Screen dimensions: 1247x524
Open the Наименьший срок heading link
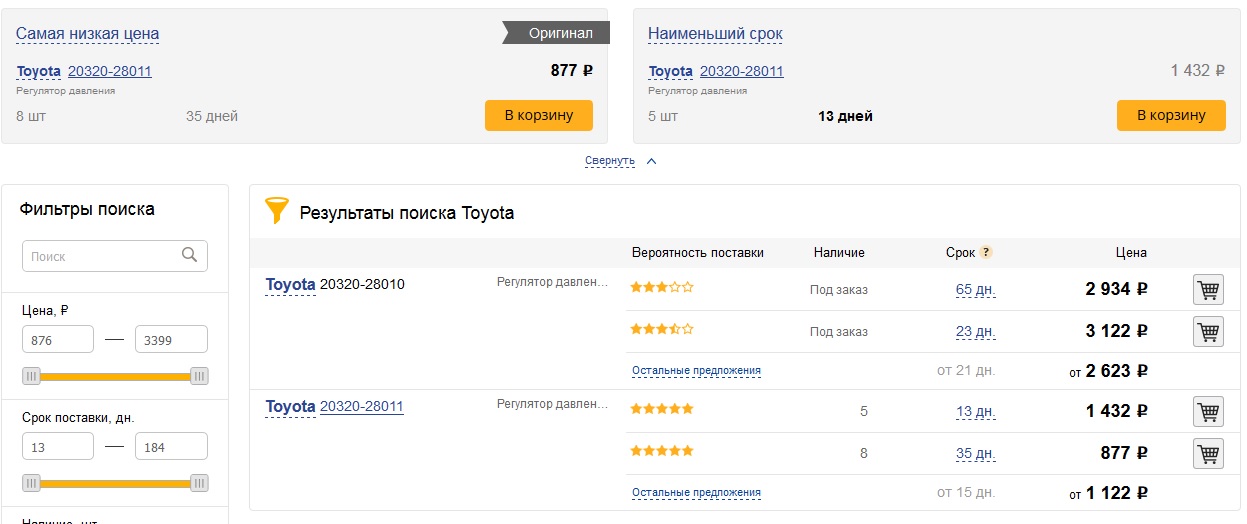point(715,34)
